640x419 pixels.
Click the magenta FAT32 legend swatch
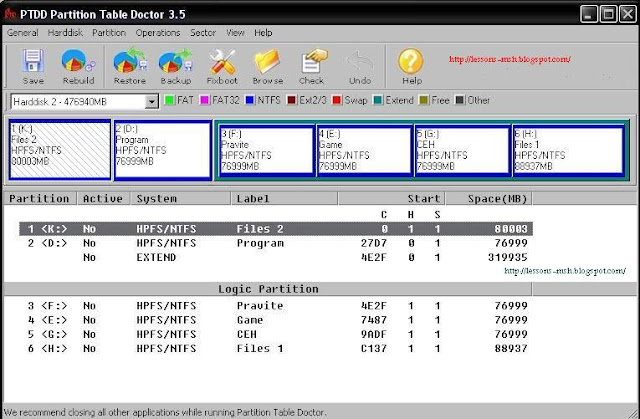[x=204, y=100]
